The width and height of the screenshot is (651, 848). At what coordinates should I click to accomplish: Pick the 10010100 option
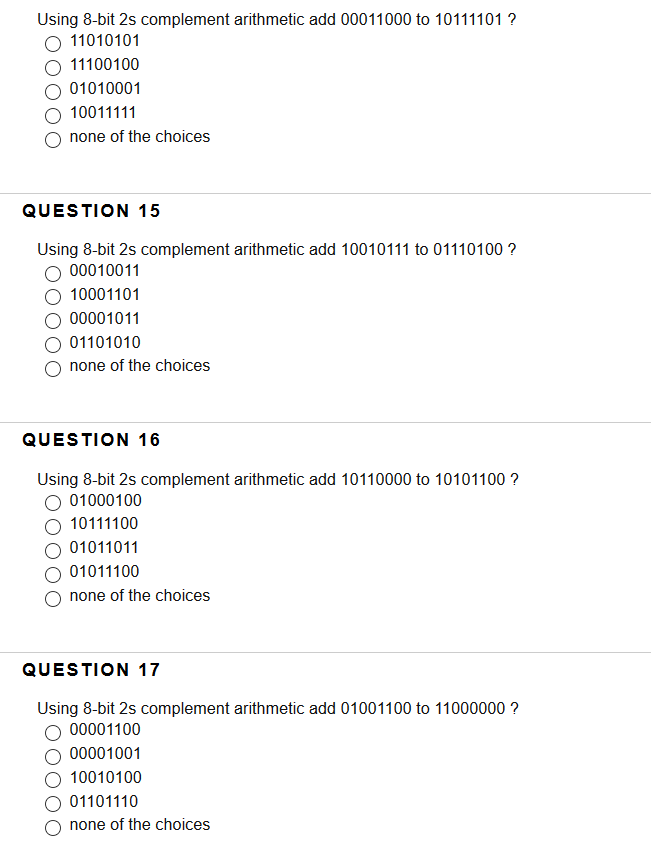pos(53,780)
